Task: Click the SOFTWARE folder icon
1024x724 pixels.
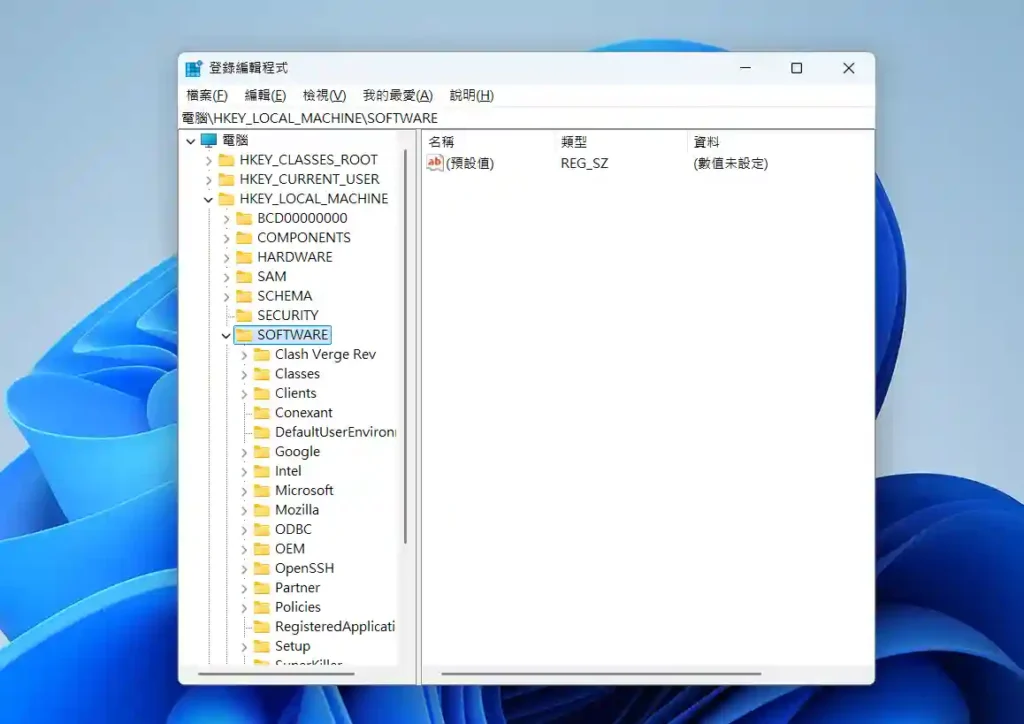Action: coord(244,335)
